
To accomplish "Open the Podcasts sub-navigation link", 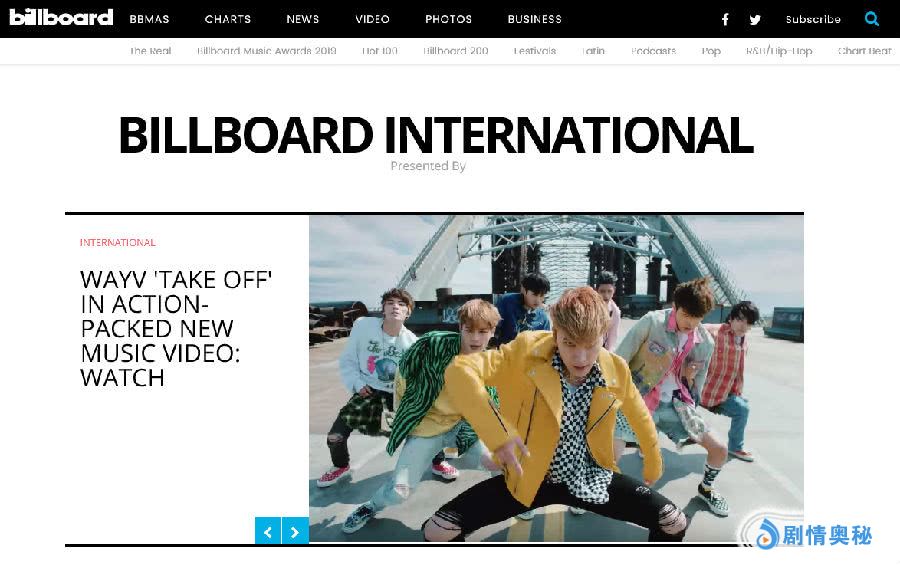I will [x=653, y=51].
